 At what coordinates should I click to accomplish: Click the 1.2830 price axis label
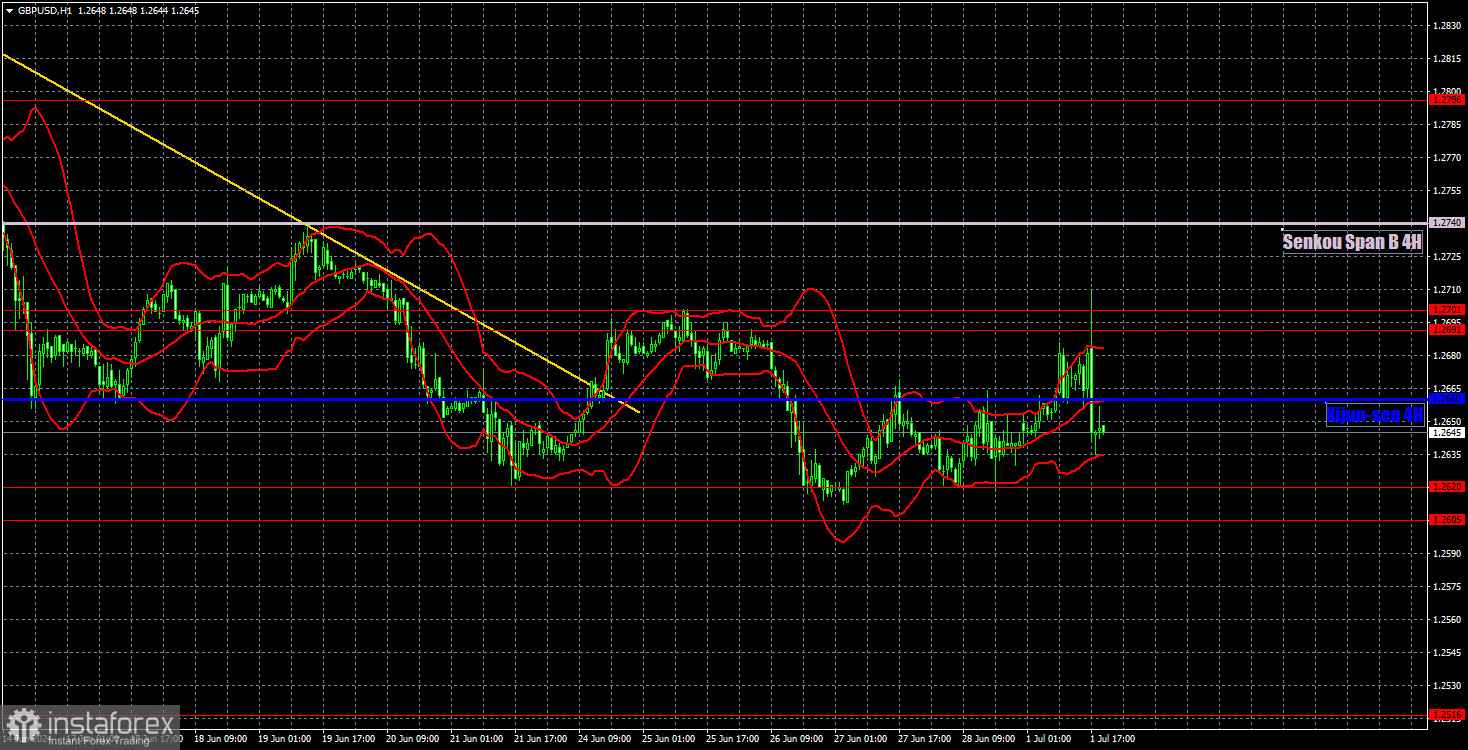1446,26
